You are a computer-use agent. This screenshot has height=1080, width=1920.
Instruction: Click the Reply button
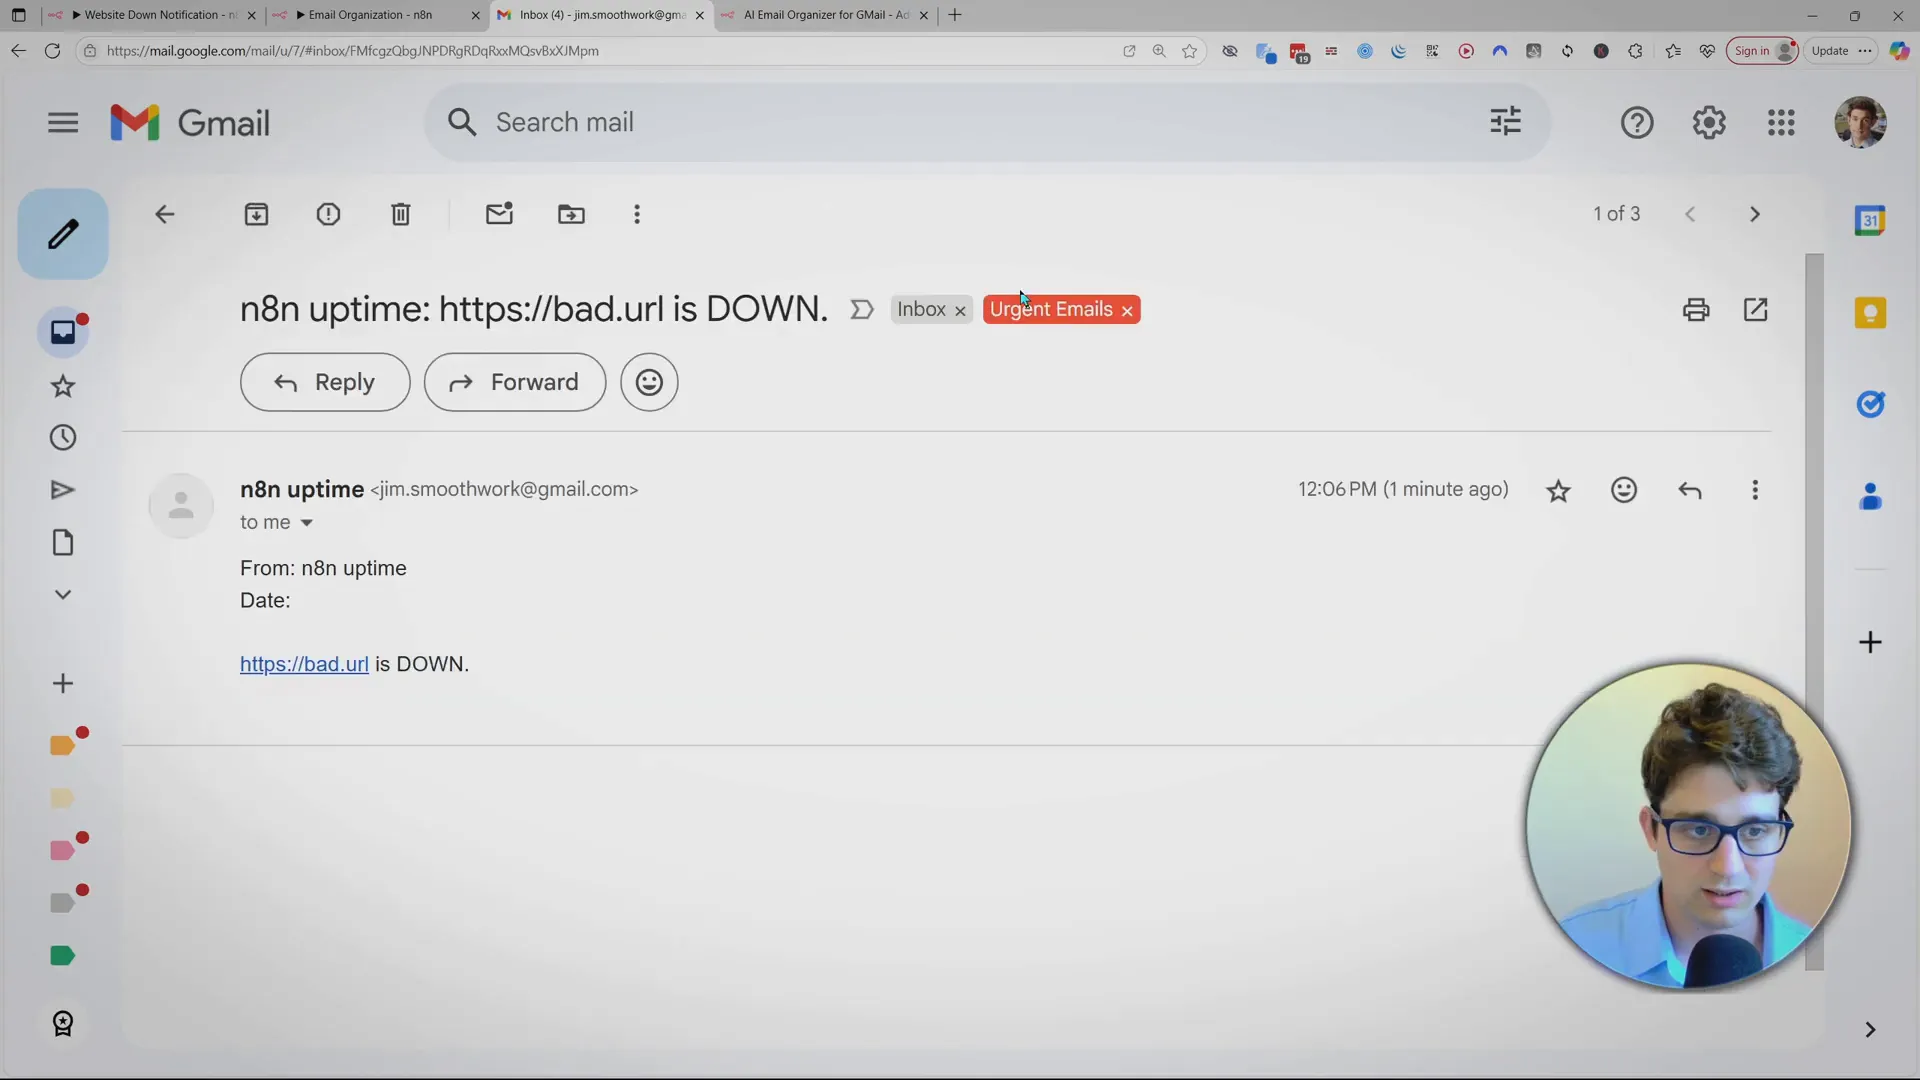point(325,382)
